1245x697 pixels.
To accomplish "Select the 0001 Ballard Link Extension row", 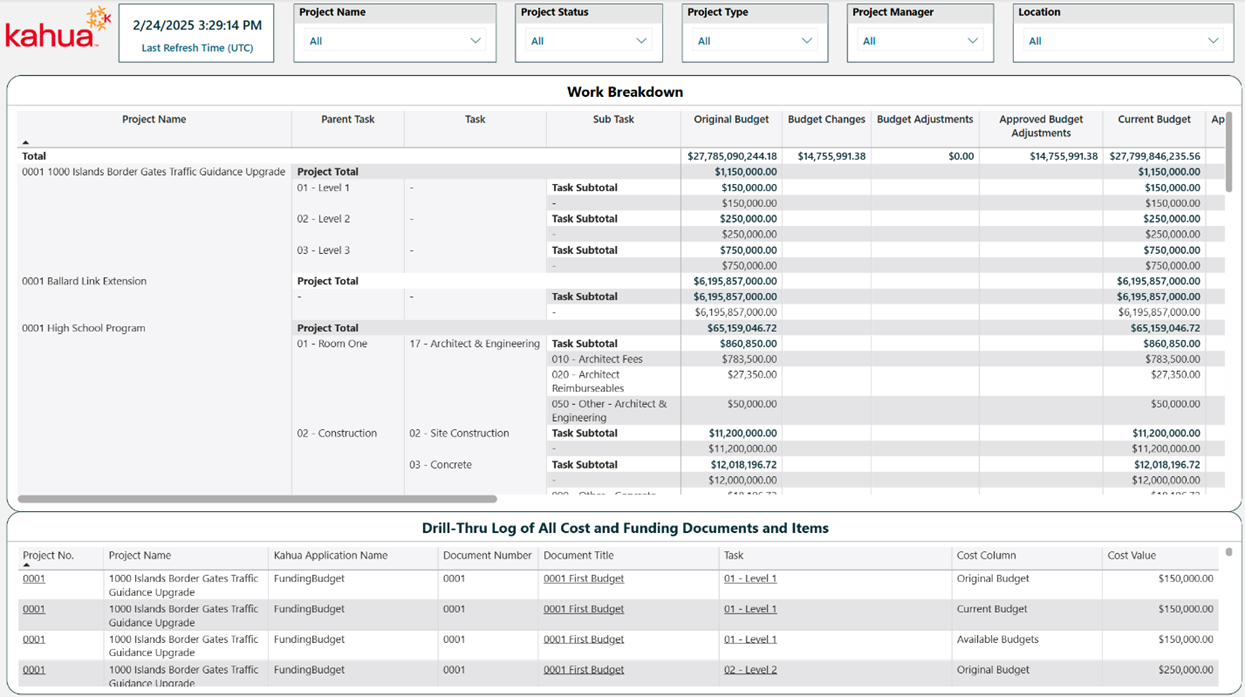I will pos(84,282).
